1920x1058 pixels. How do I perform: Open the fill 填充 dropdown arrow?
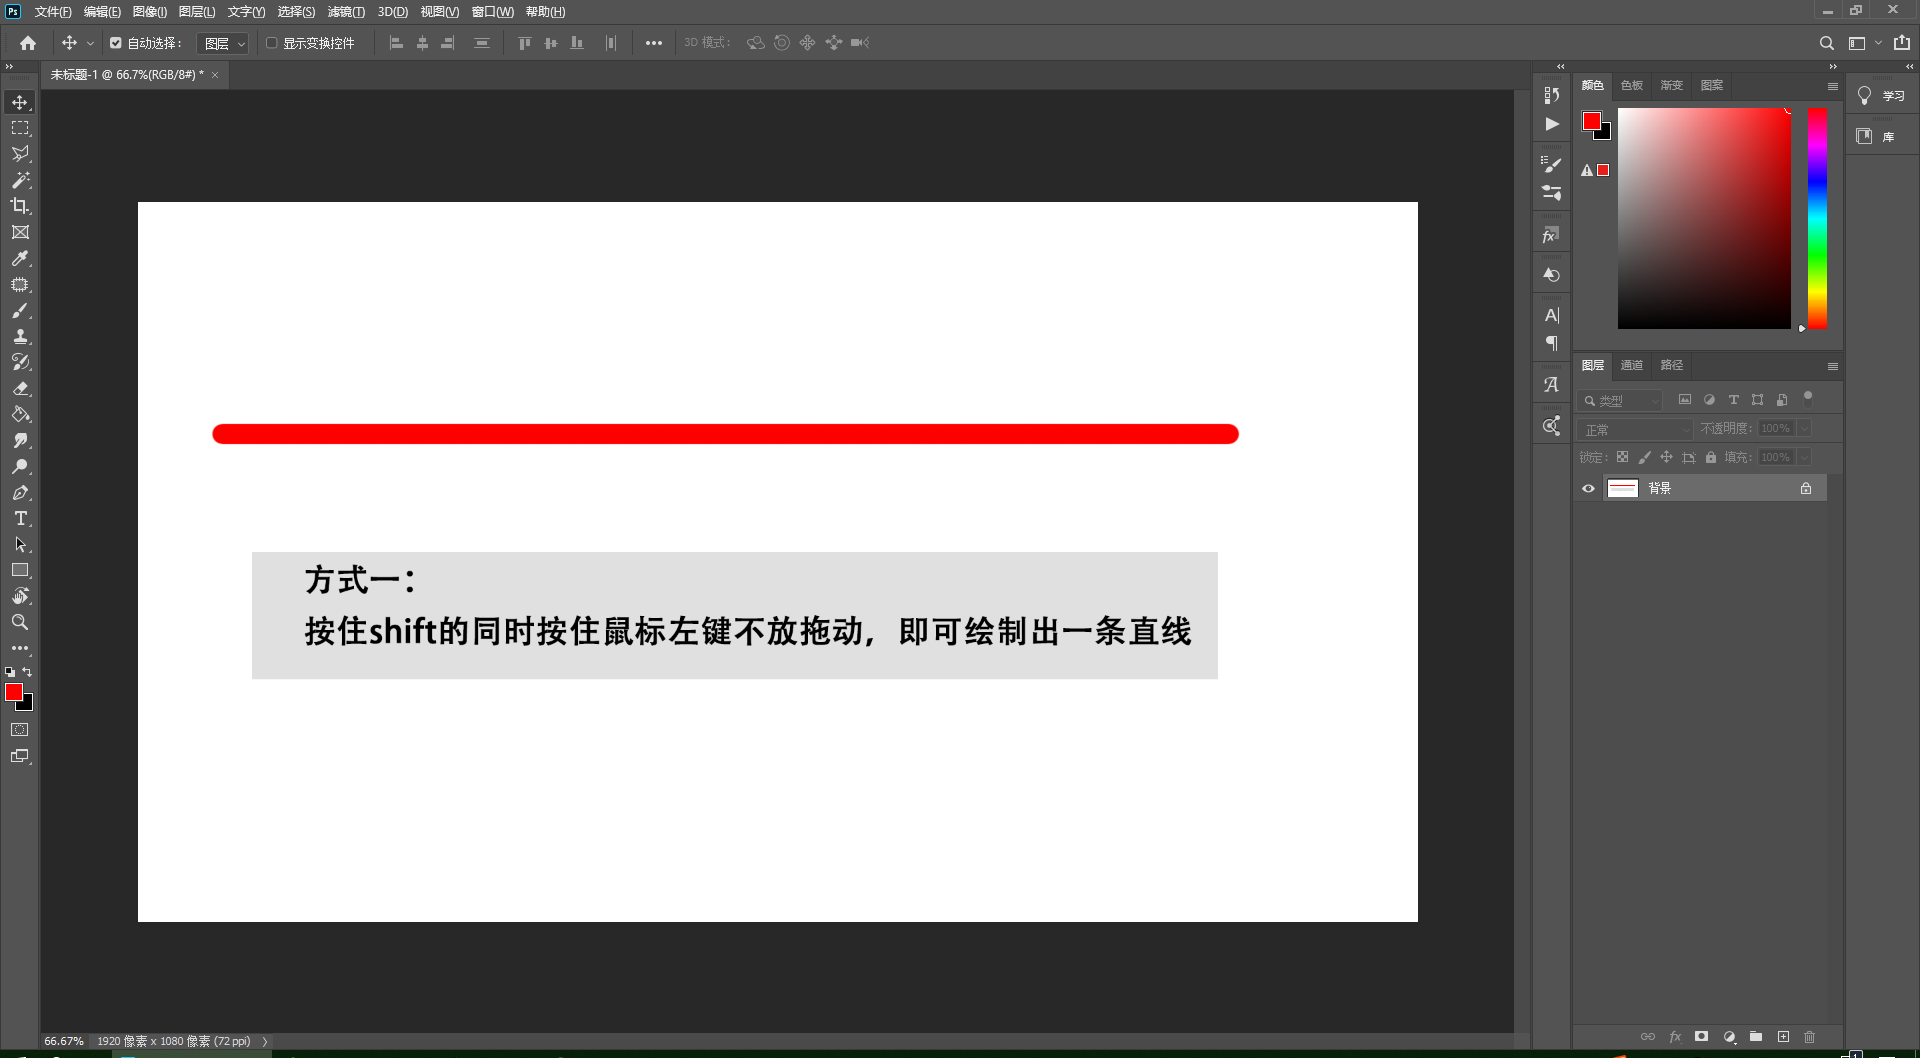tap(1805, 457)
